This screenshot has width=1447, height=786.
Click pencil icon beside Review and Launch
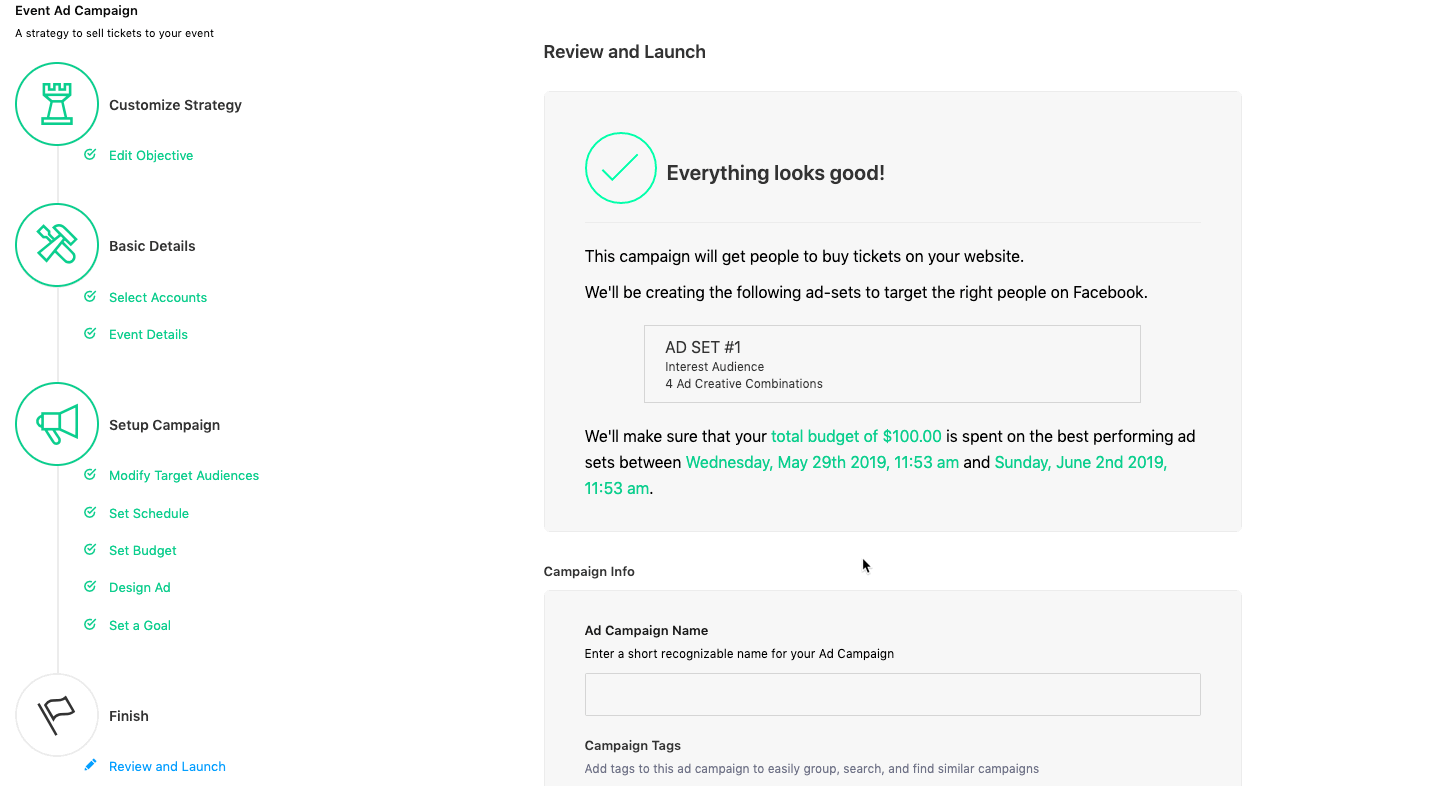pyautogui.click(x=90, y=765)
